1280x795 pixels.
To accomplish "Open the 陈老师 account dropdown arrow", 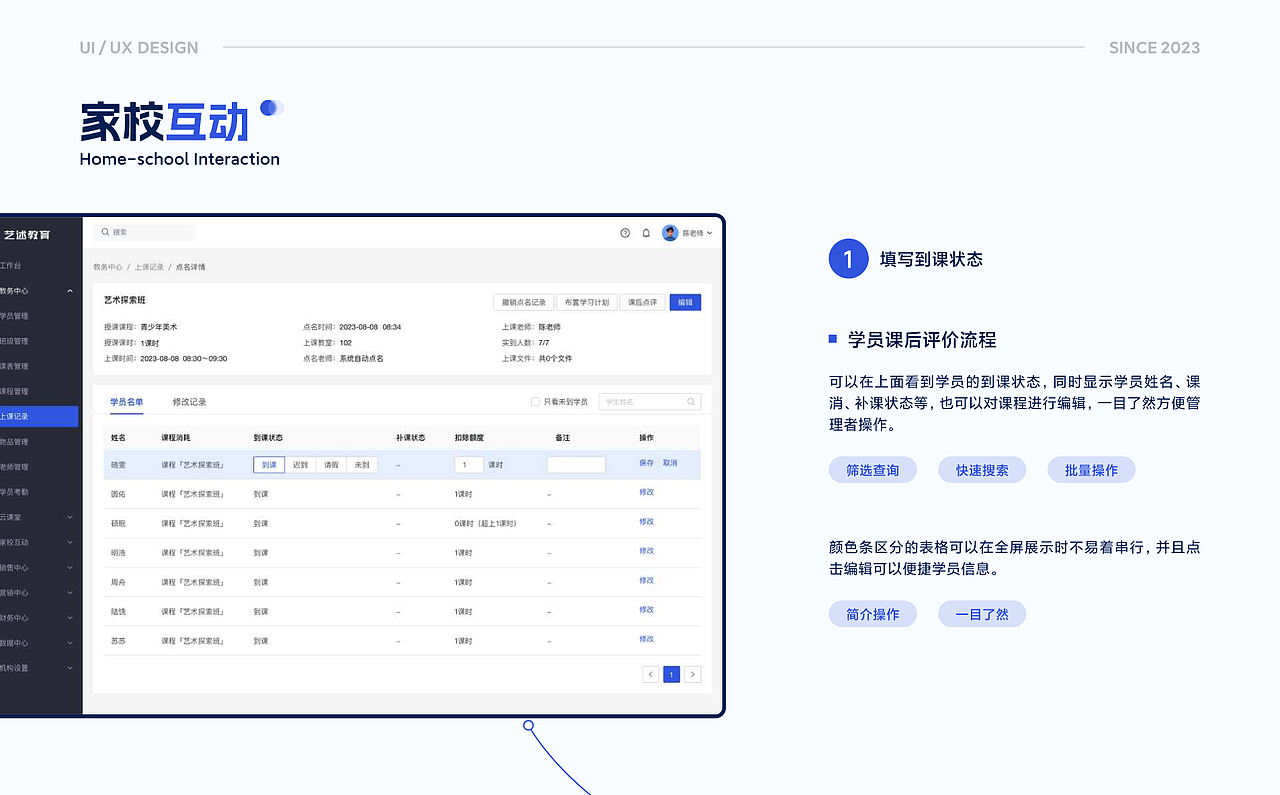I will (710, 233).
